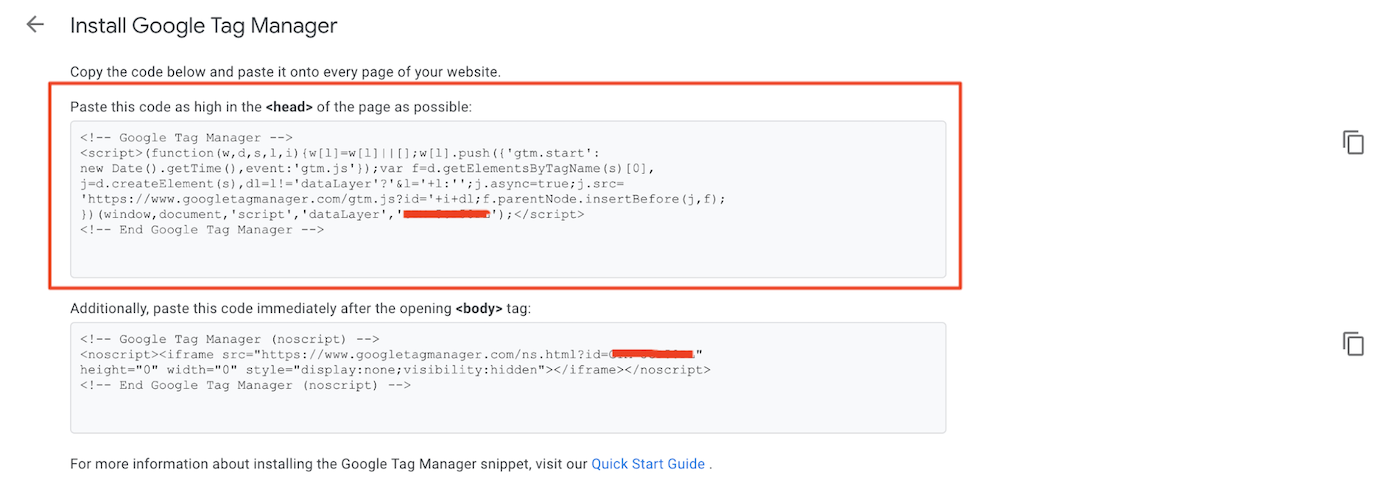Viewport: 1400px width, 491px height.
Task: Click inside the noscript body code box
Action: pyautogui.click(x=508, y=377)
